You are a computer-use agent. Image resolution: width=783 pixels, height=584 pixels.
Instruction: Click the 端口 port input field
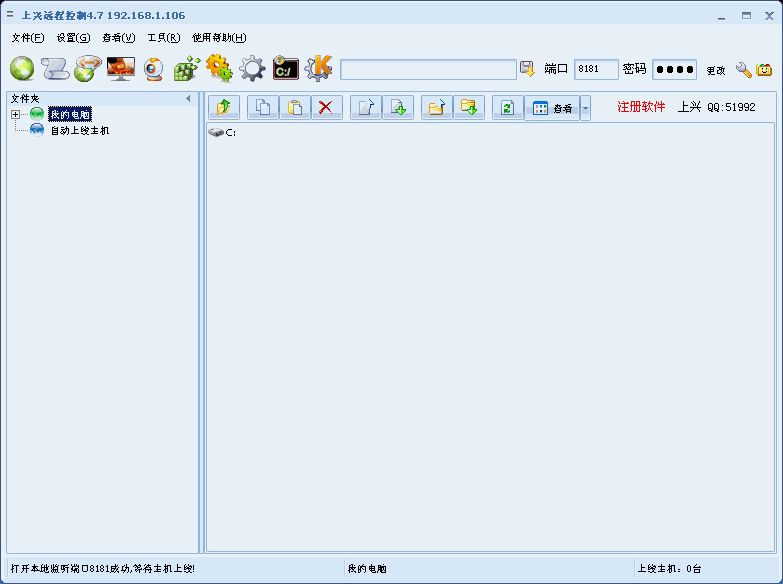click(x=596, y=69)
